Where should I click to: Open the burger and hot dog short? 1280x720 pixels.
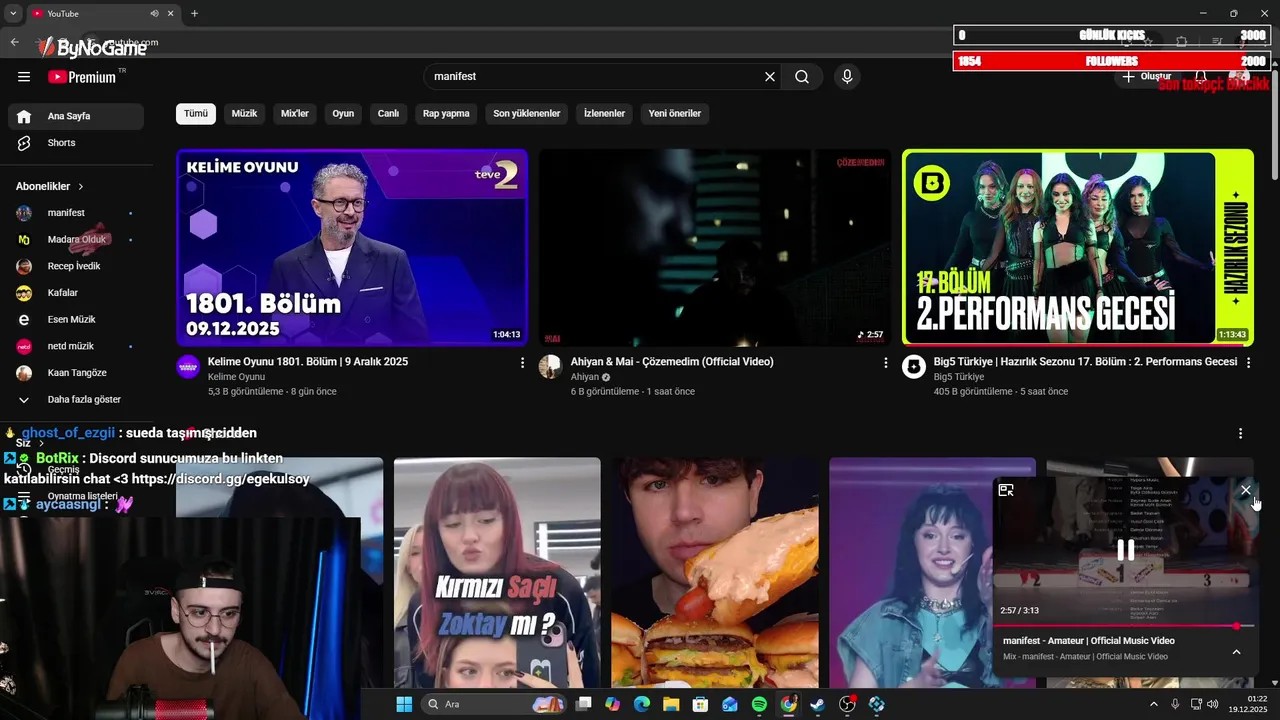coord(715,573)
